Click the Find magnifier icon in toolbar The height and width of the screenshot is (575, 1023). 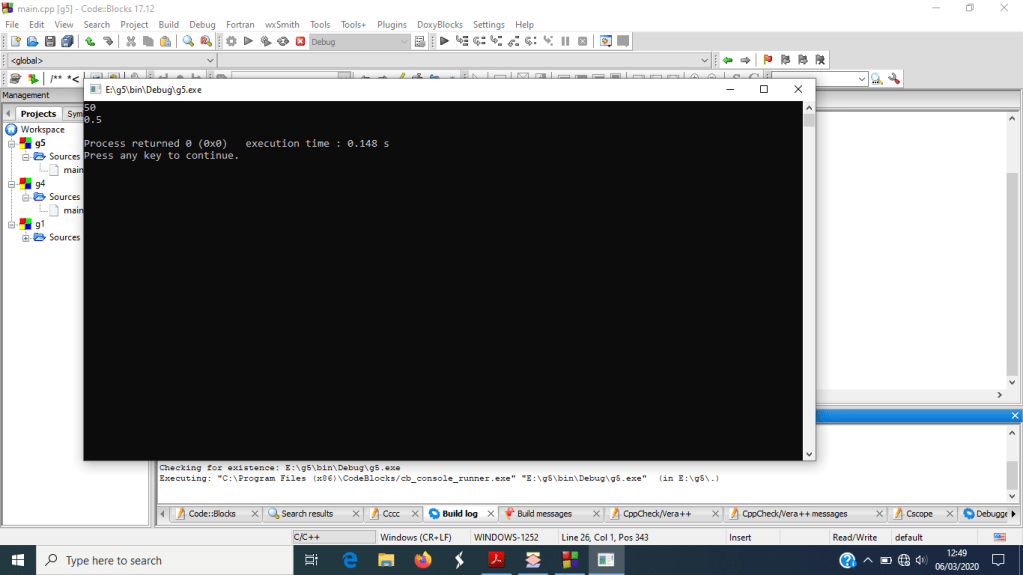pyautogui.click(x=188, y=41)
